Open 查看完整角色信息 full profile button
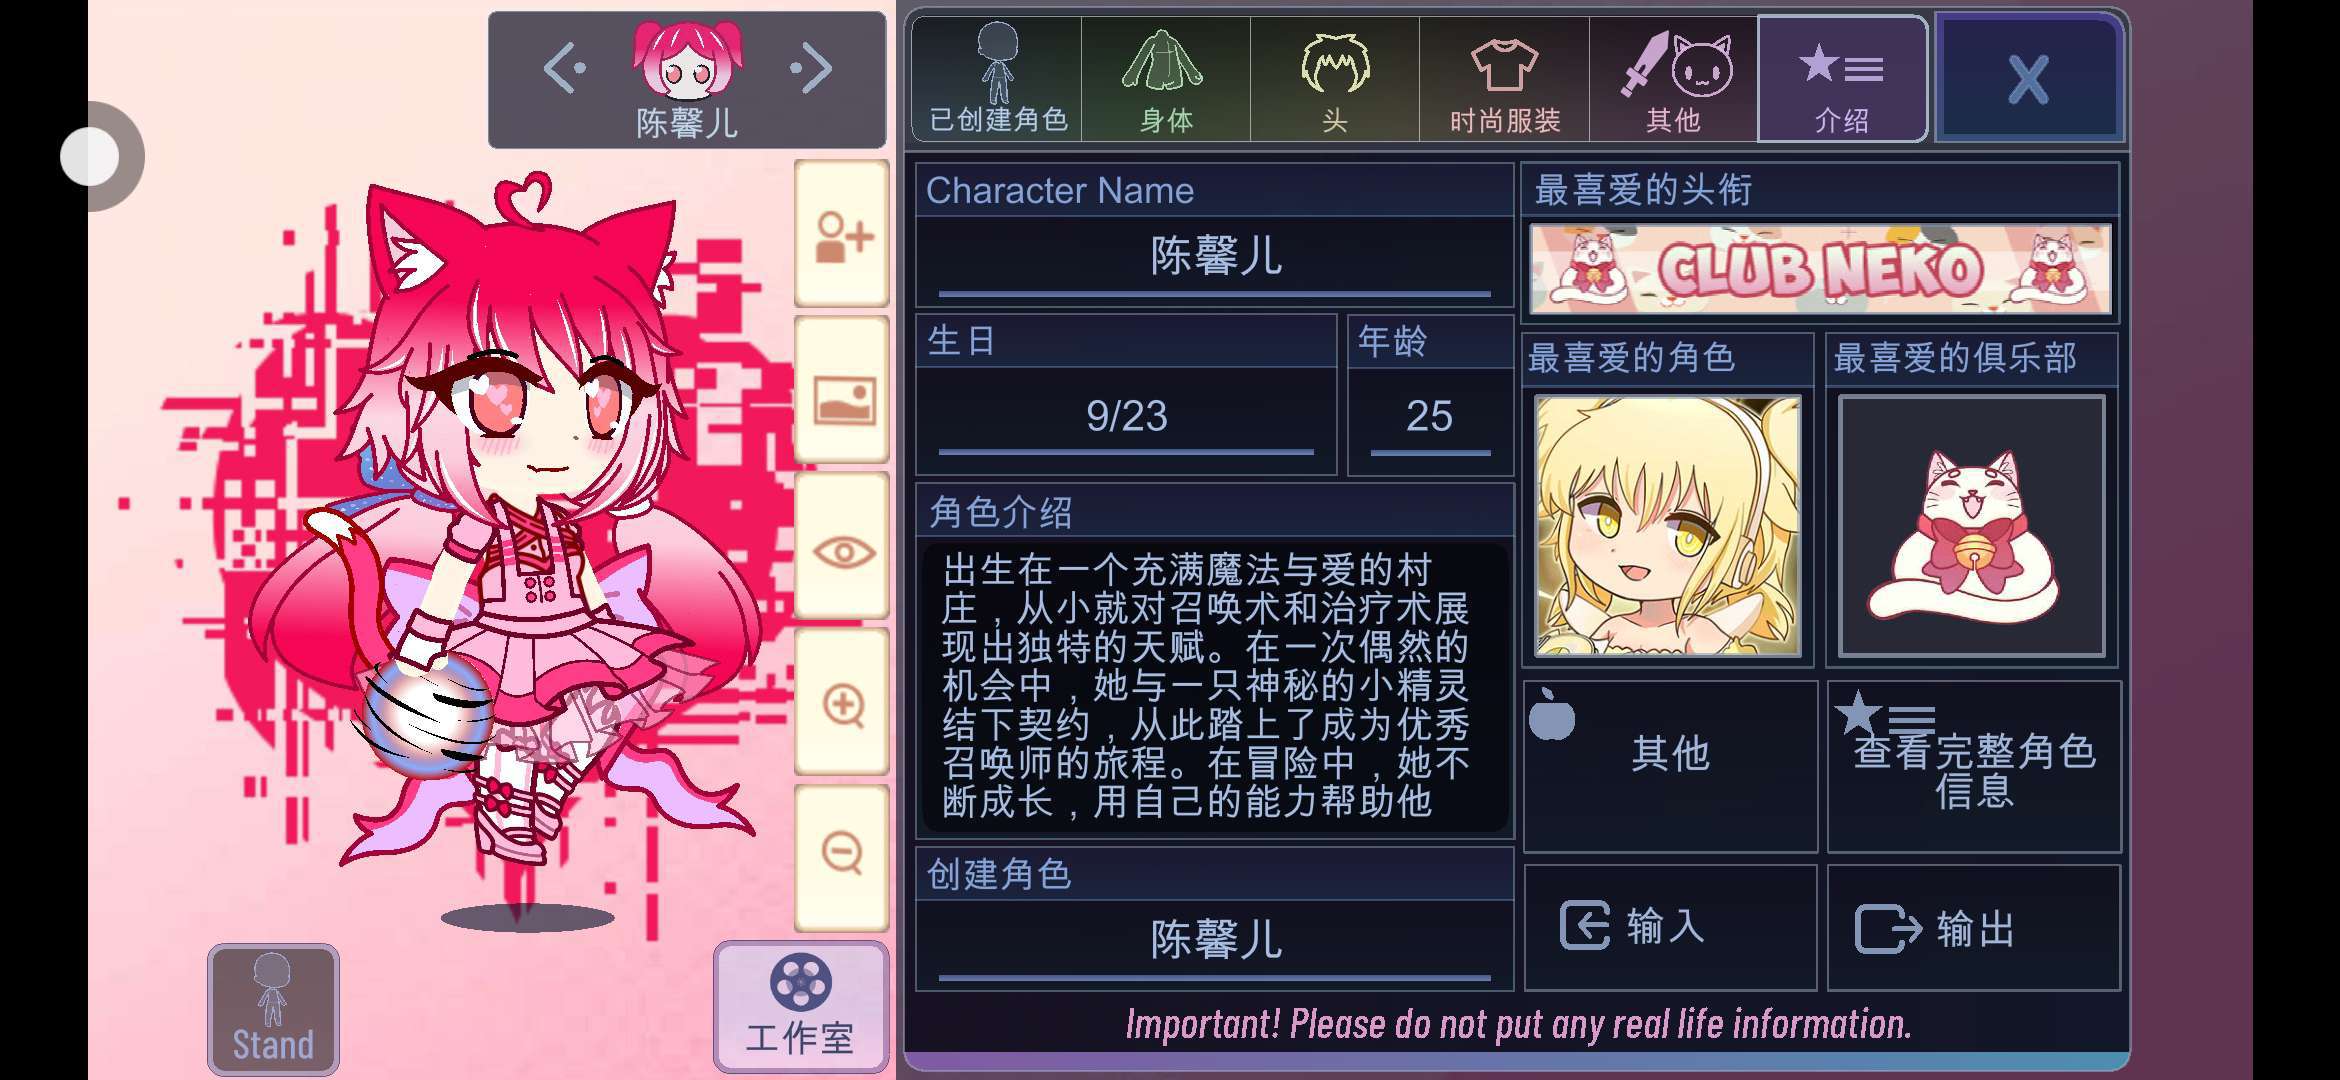This screenshot has height=1080, width=2340. (x=1974, y=766)
